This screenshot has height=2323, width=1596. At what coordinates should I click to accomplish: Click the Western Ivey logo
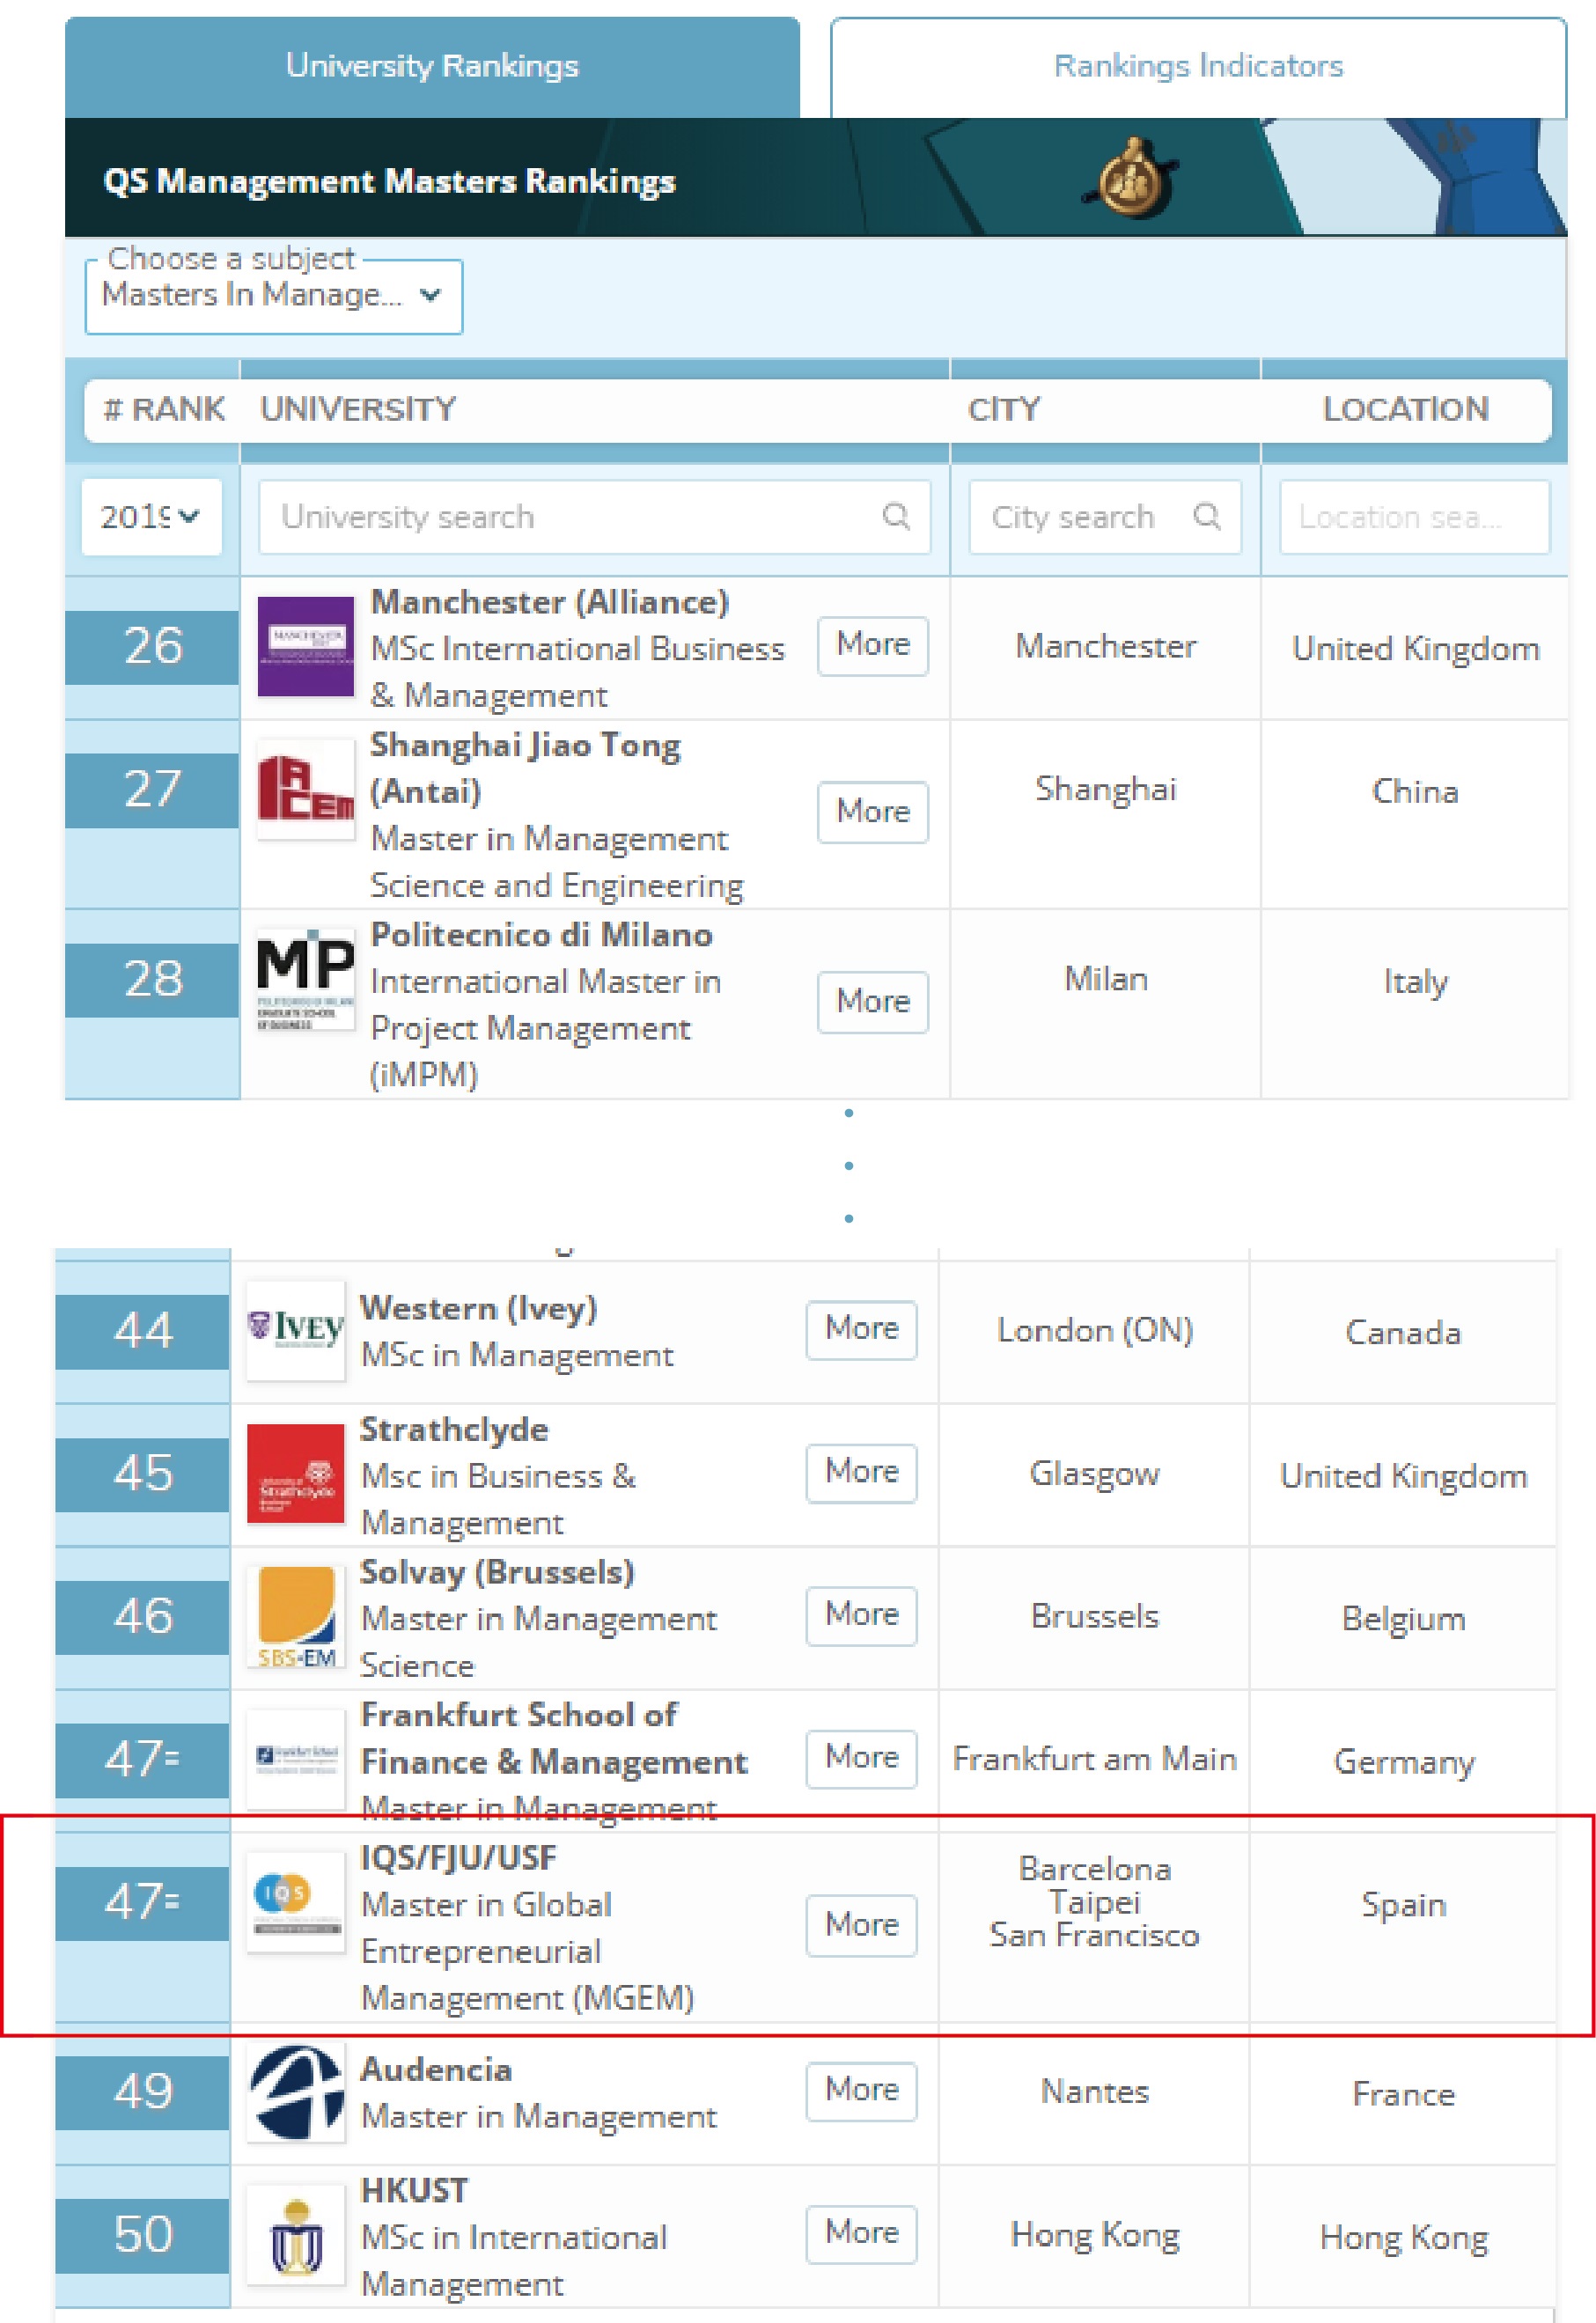[x=296, y=1330]
